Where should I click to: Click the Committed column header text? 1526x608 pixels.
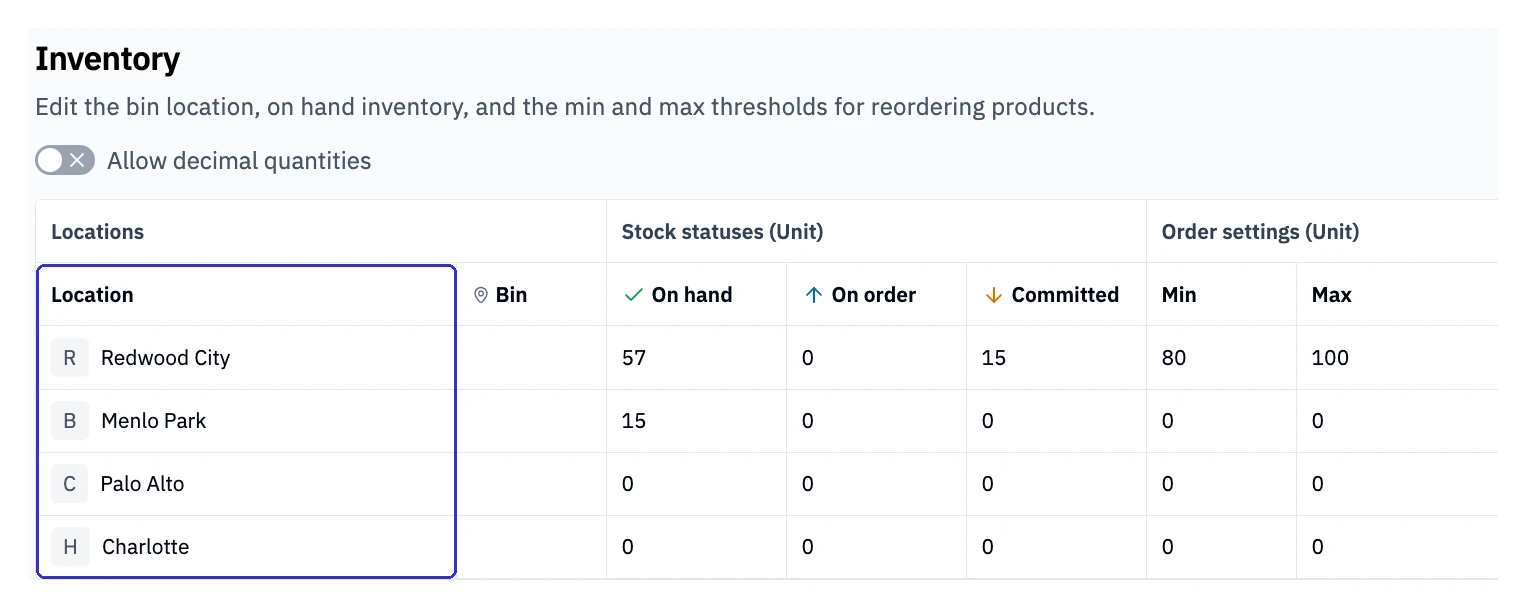tap(1065, 295)
